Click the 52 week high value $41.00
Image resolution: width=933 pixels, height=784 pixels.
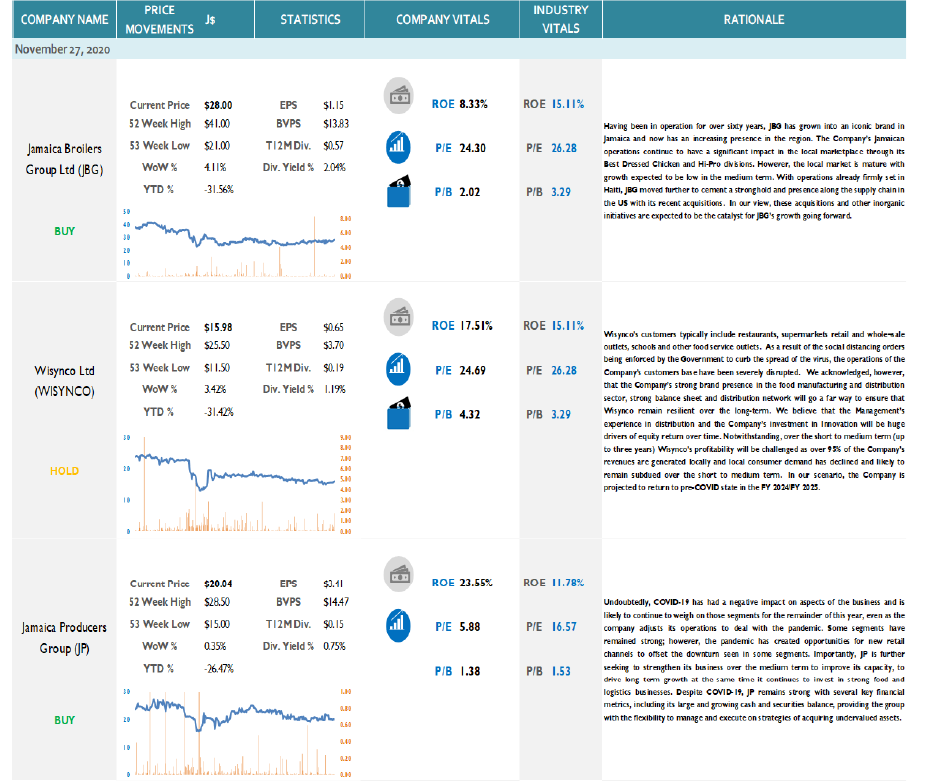217,124
